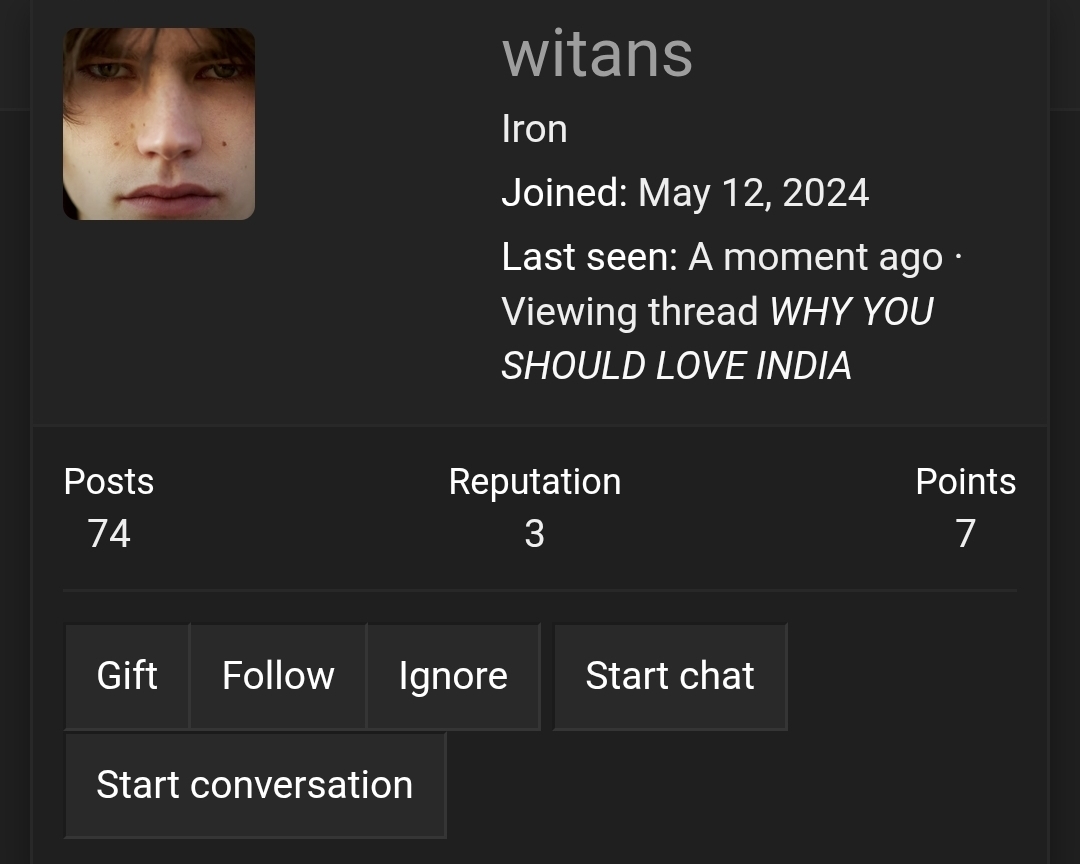
Task: Click the 'A moment ago' timestamp
Action: 815,258
